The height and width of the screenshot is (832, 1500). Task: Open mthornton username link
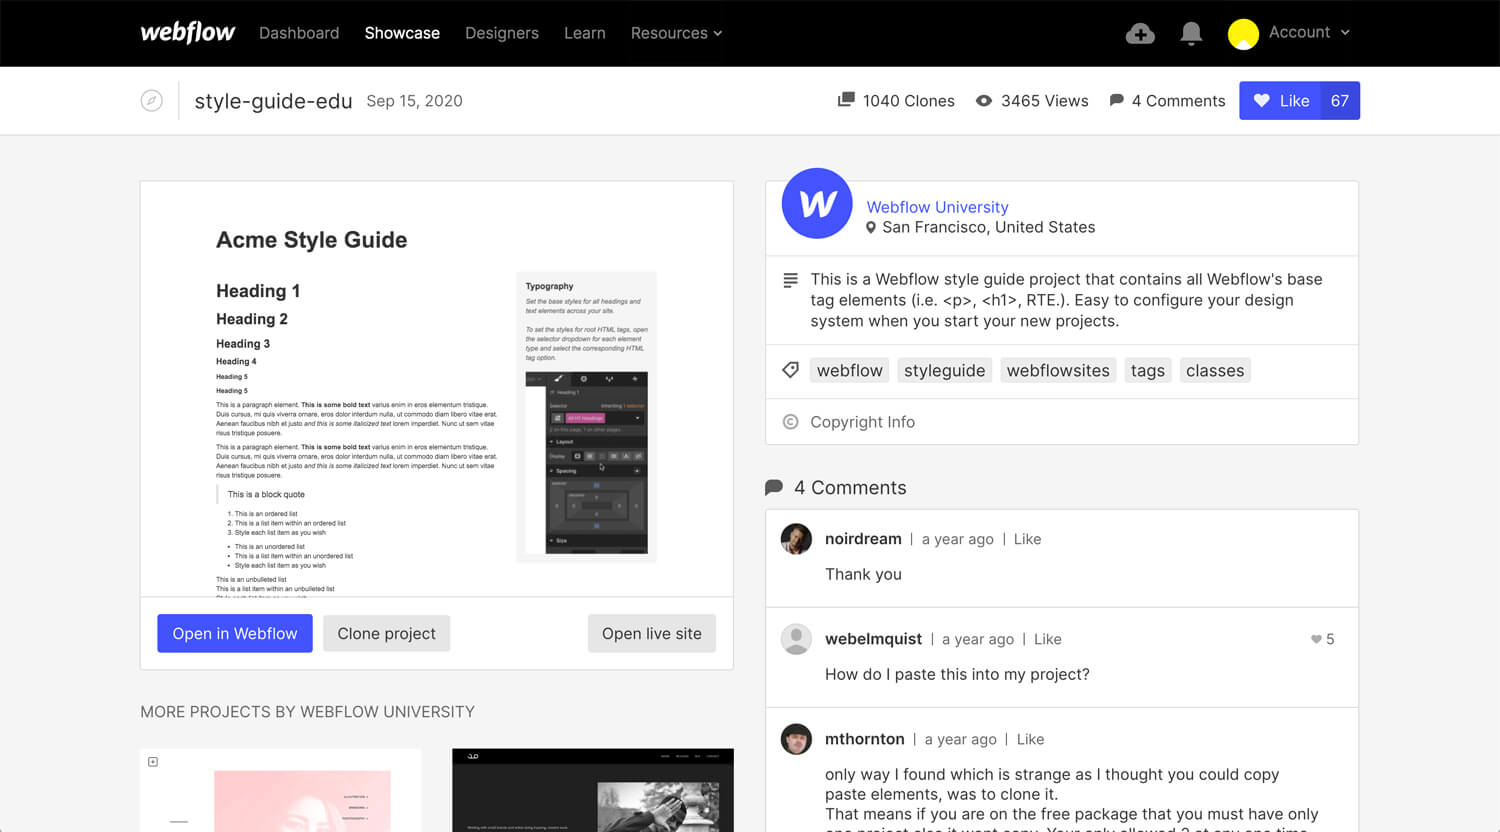point(864,739)
